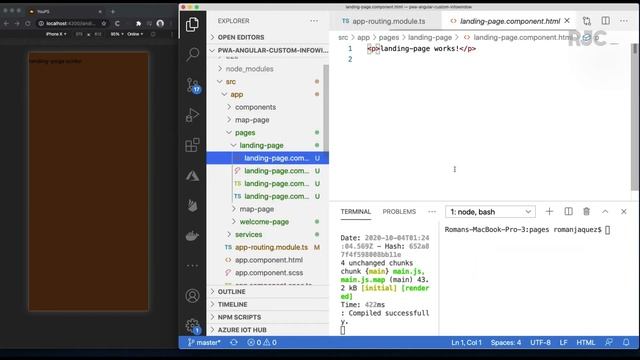Open the Run and Debug view
The width and height of the screenshot is (640, 360).
(x=192, y=116)
